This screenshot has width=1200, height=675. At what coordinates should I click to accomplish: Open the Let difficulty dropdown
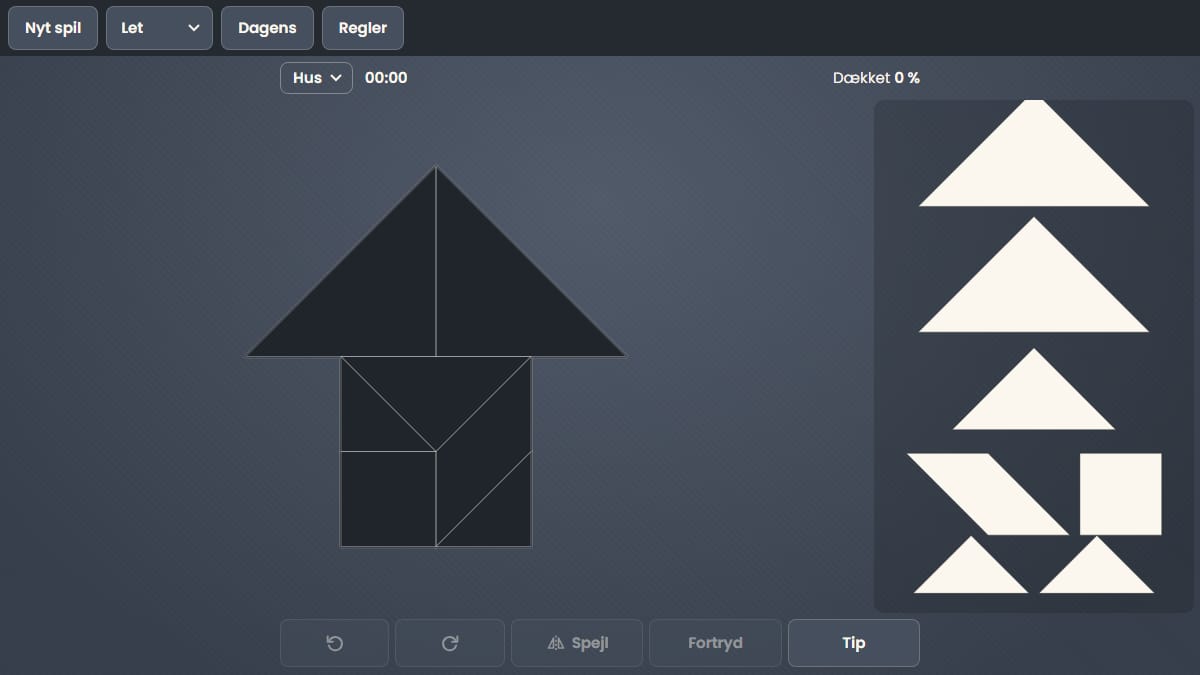159,28
